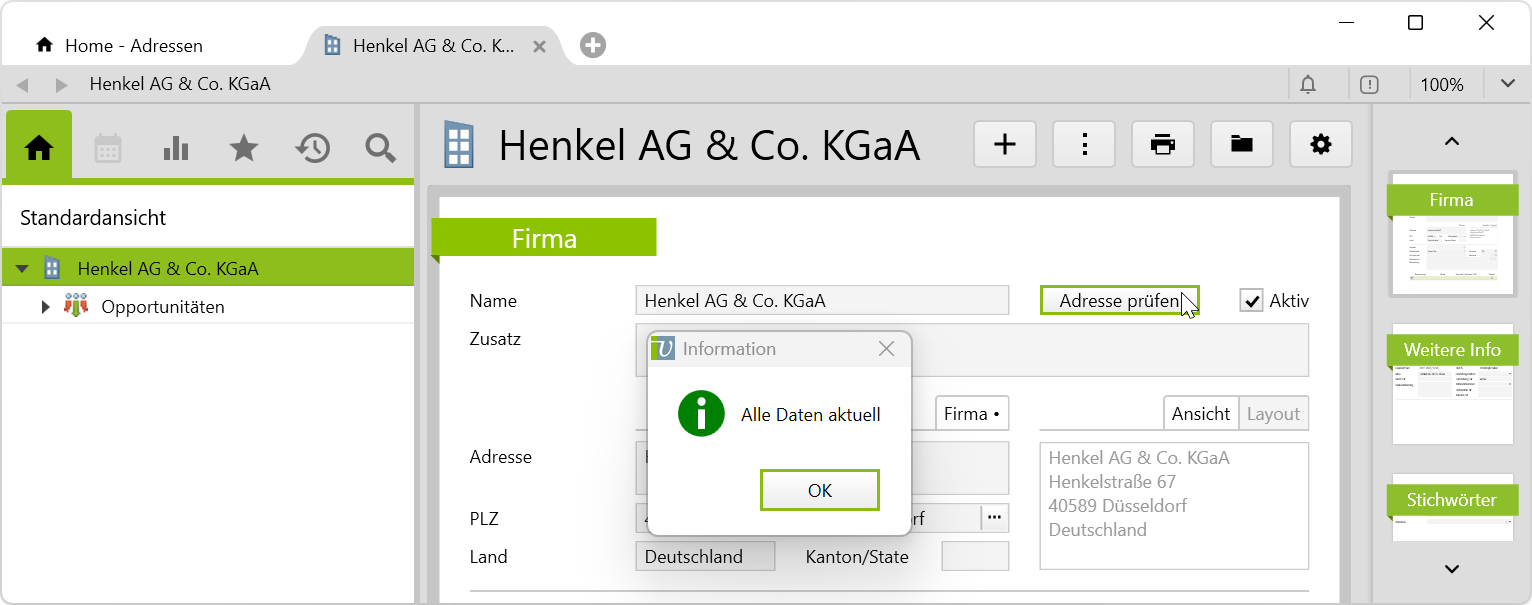The image size is (1532, 605).
Task: Collapse the Henkel AG & Co. KGaA node
Action: [x=22, y=269]
